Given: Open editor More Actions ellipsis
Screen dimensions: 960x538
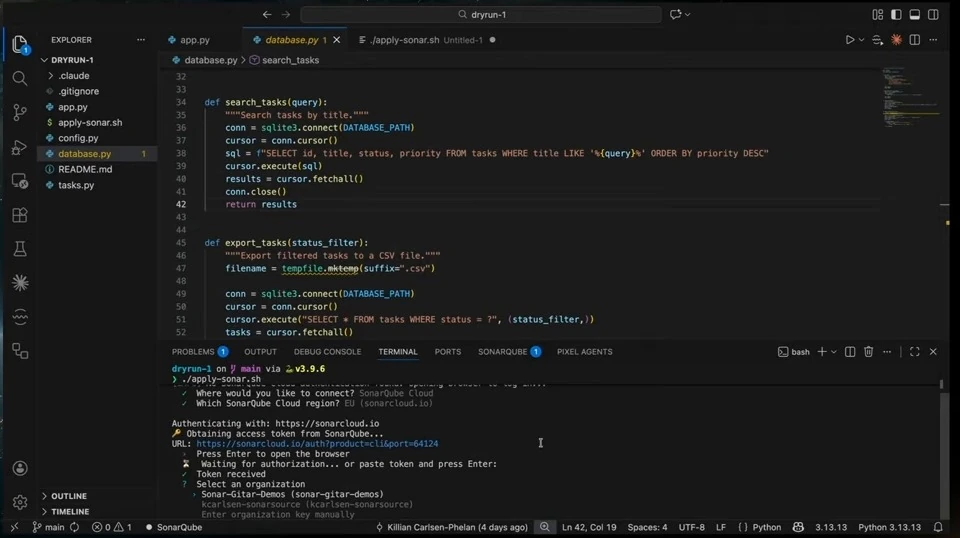Looking at the screenshot, I should pos(933,40).
